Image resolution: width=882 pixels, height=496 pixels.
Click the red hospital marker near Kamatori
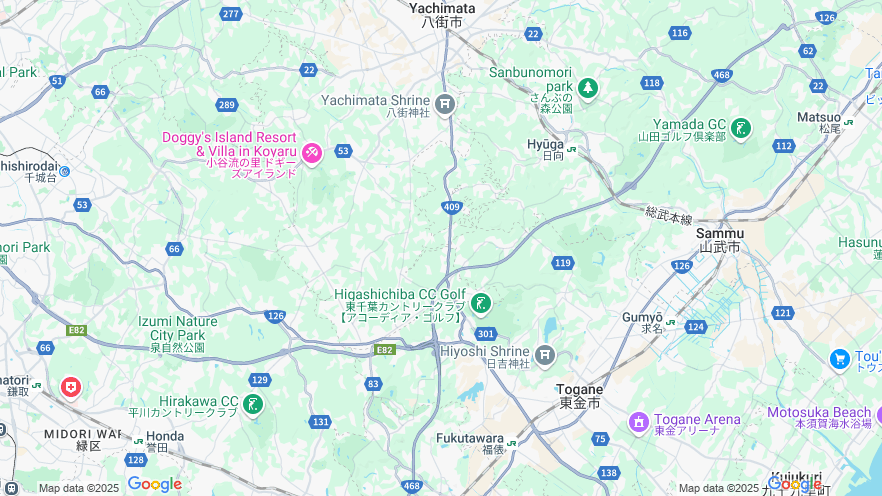[x=71, y=387]
